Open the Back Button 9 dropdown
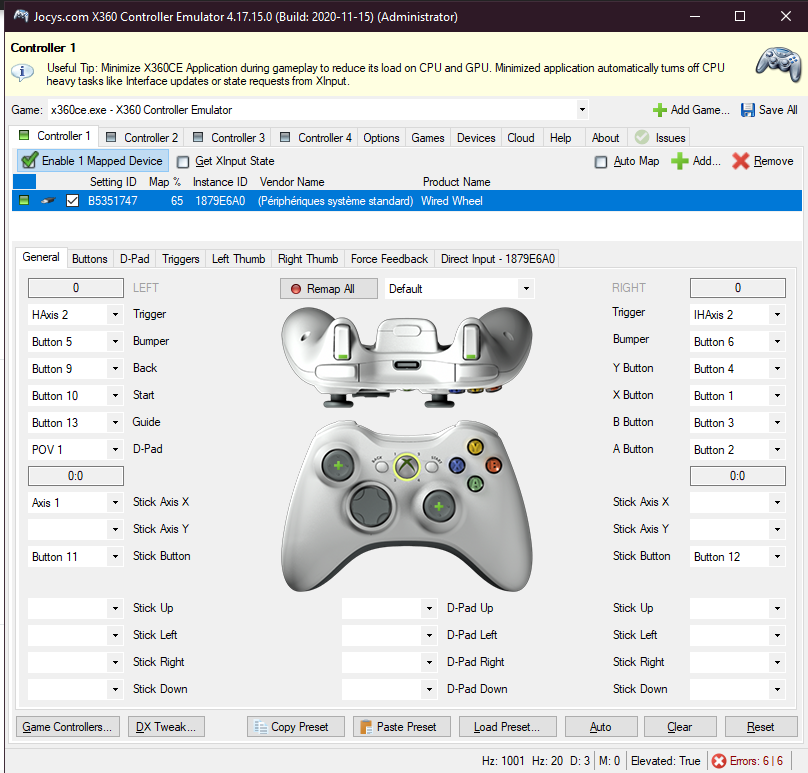The height and width of the screenshot is (773, 808). point(115,368)
